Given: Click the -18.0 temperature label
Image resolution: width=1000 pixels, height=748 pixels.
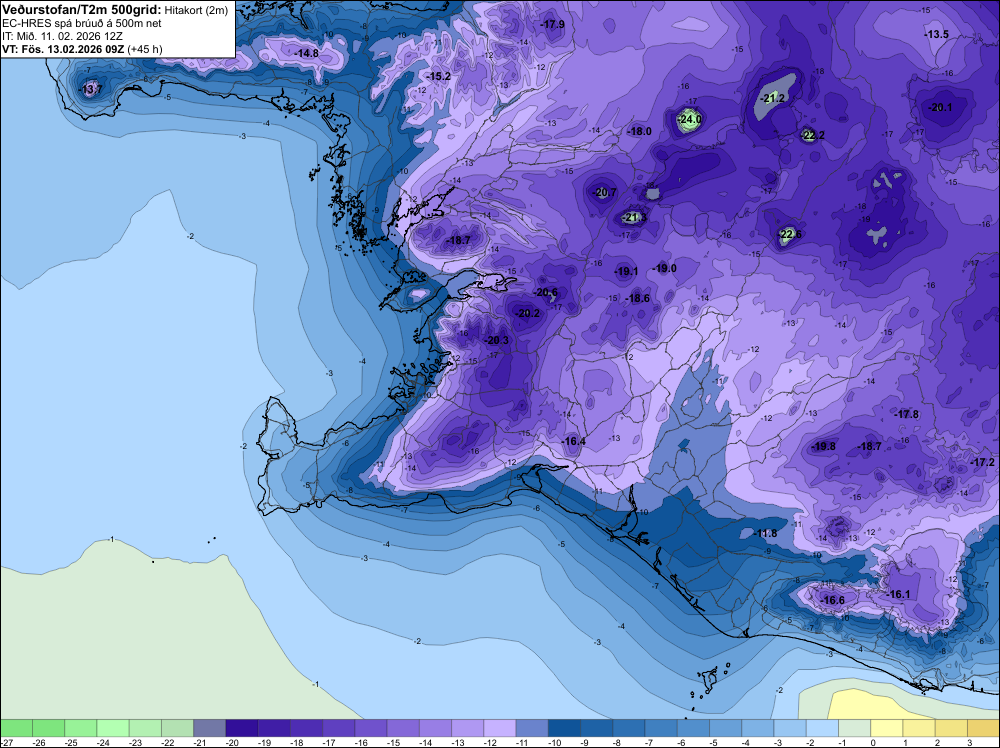Looking at the screenshot, I should point(639,131).
